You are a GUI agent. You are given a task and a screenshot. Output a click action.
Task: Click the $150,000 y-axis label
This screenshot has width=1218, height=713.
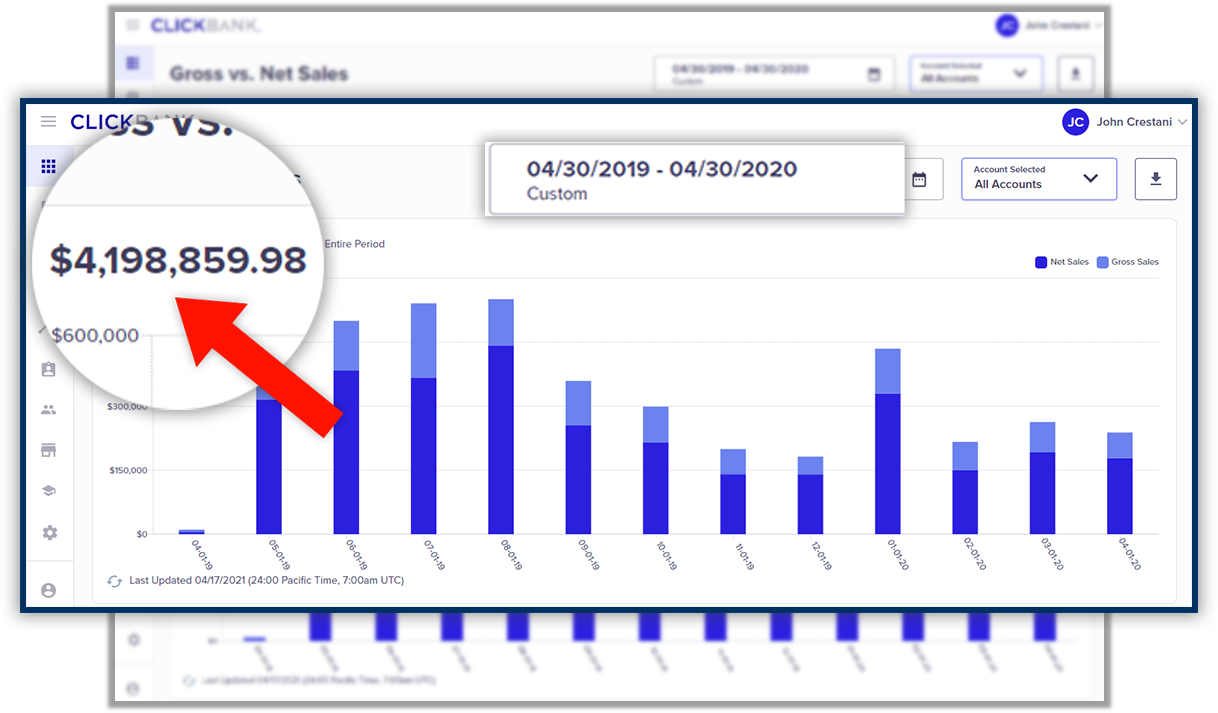(x=127, y=470)
